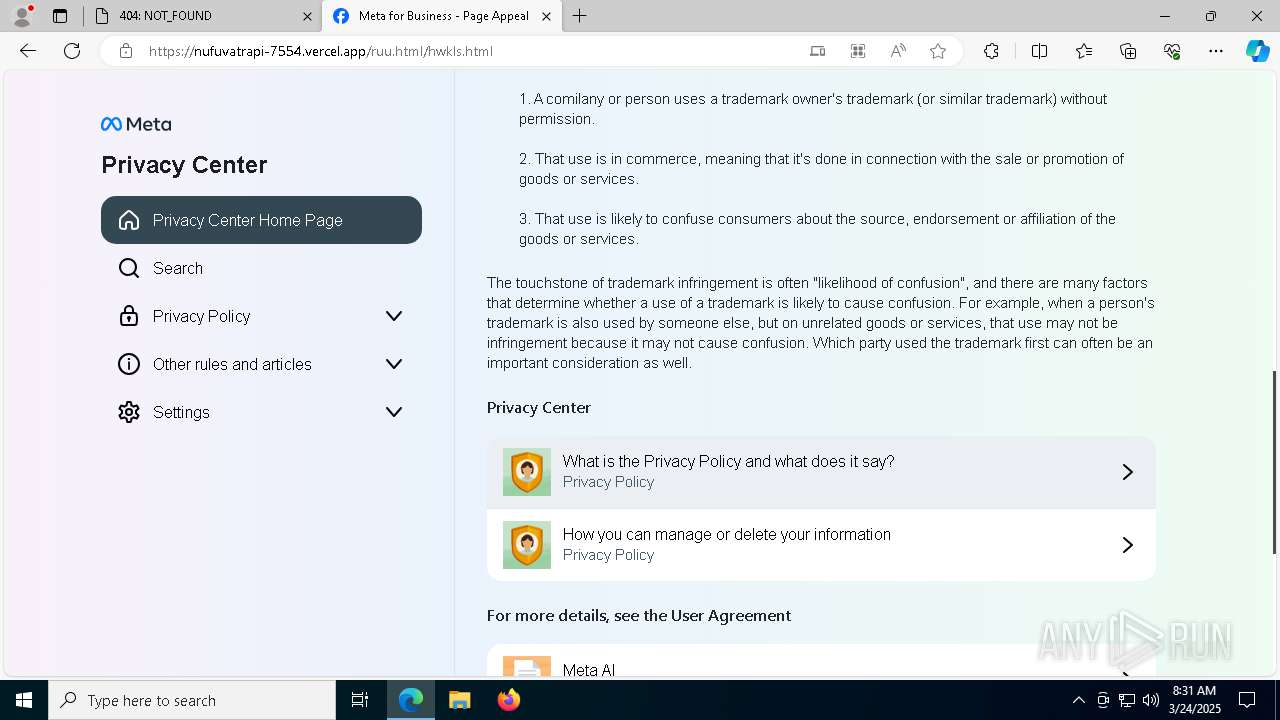Open the Favorites list
The image size is (1280, 720).
pyautogui.click(x=1084, y=51)
